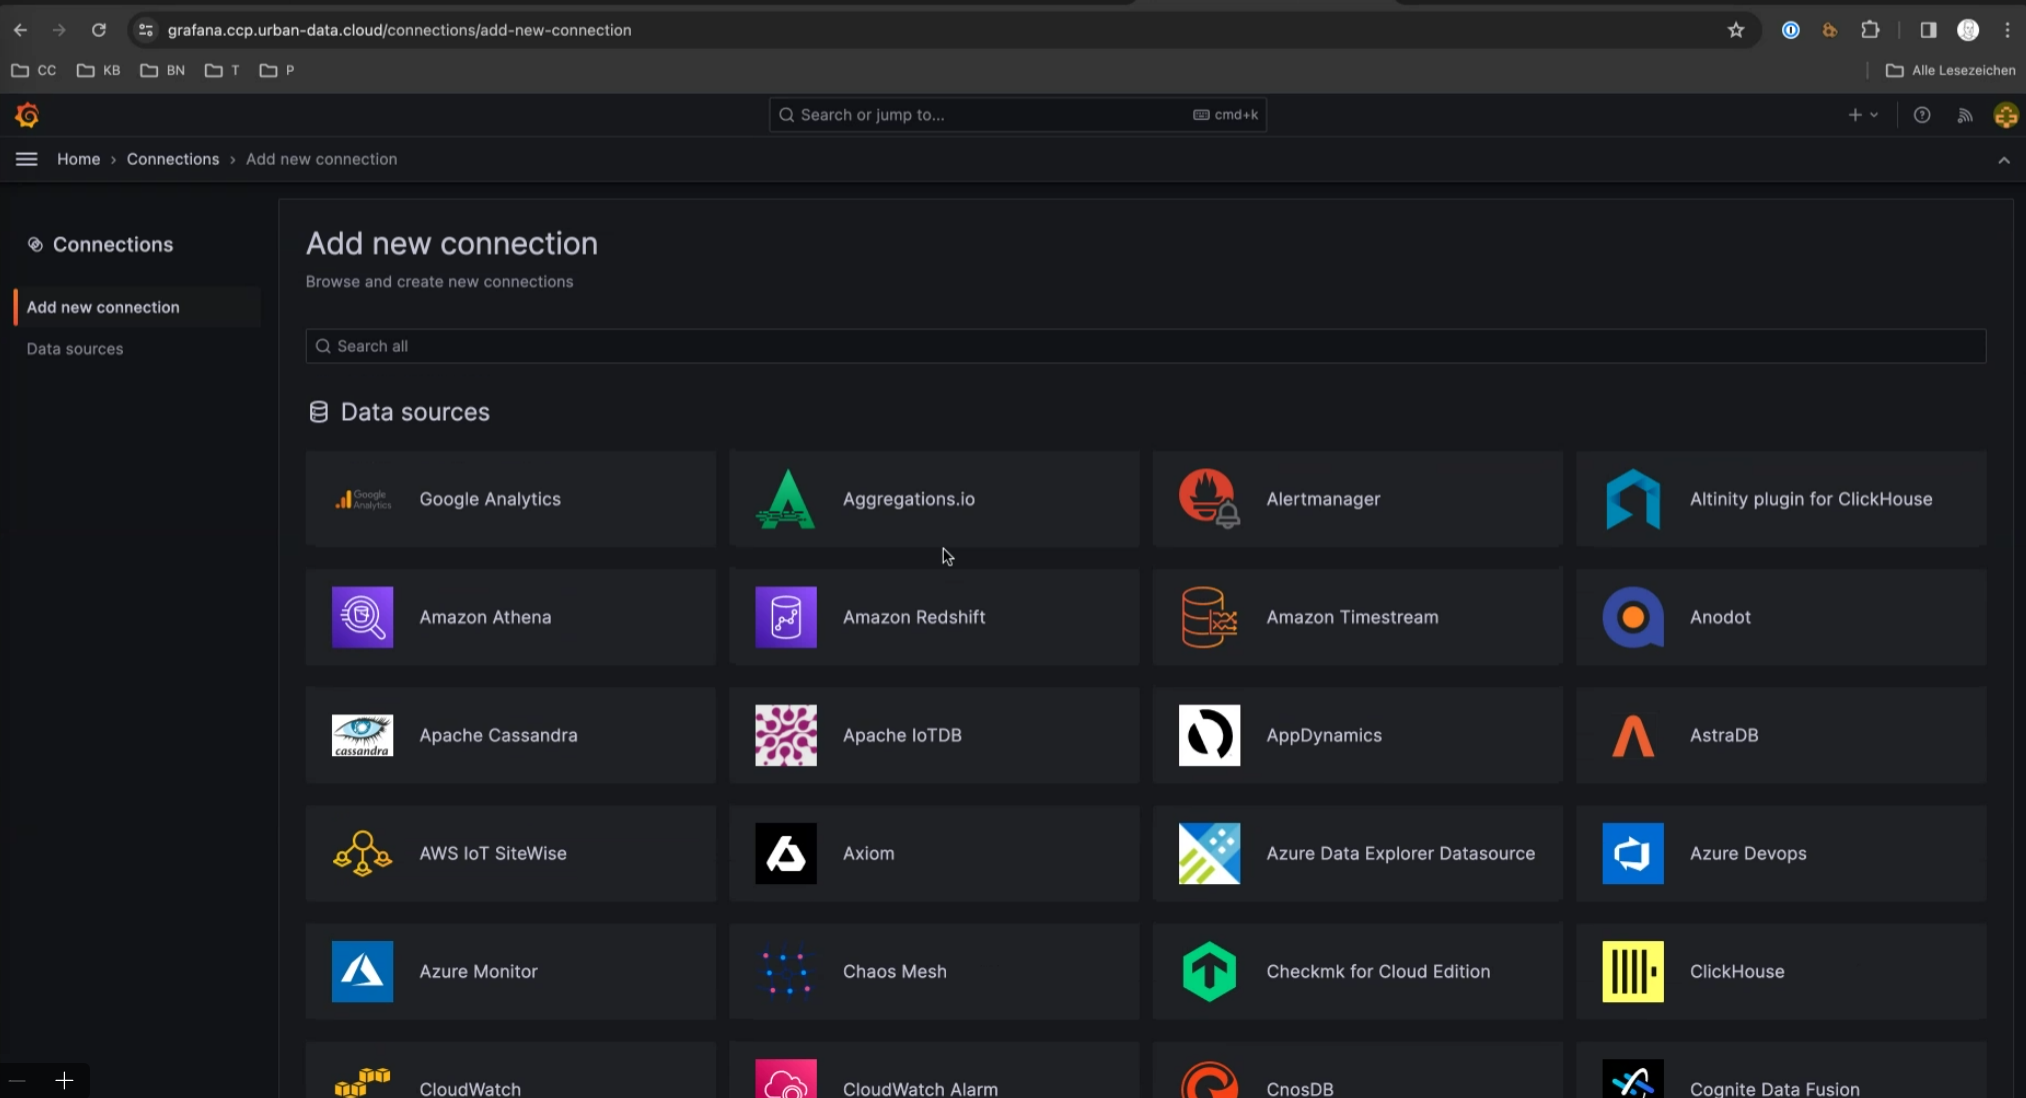Click the Amazon Athena icon
2026x1098 pixels.
[x=362, y=617]
